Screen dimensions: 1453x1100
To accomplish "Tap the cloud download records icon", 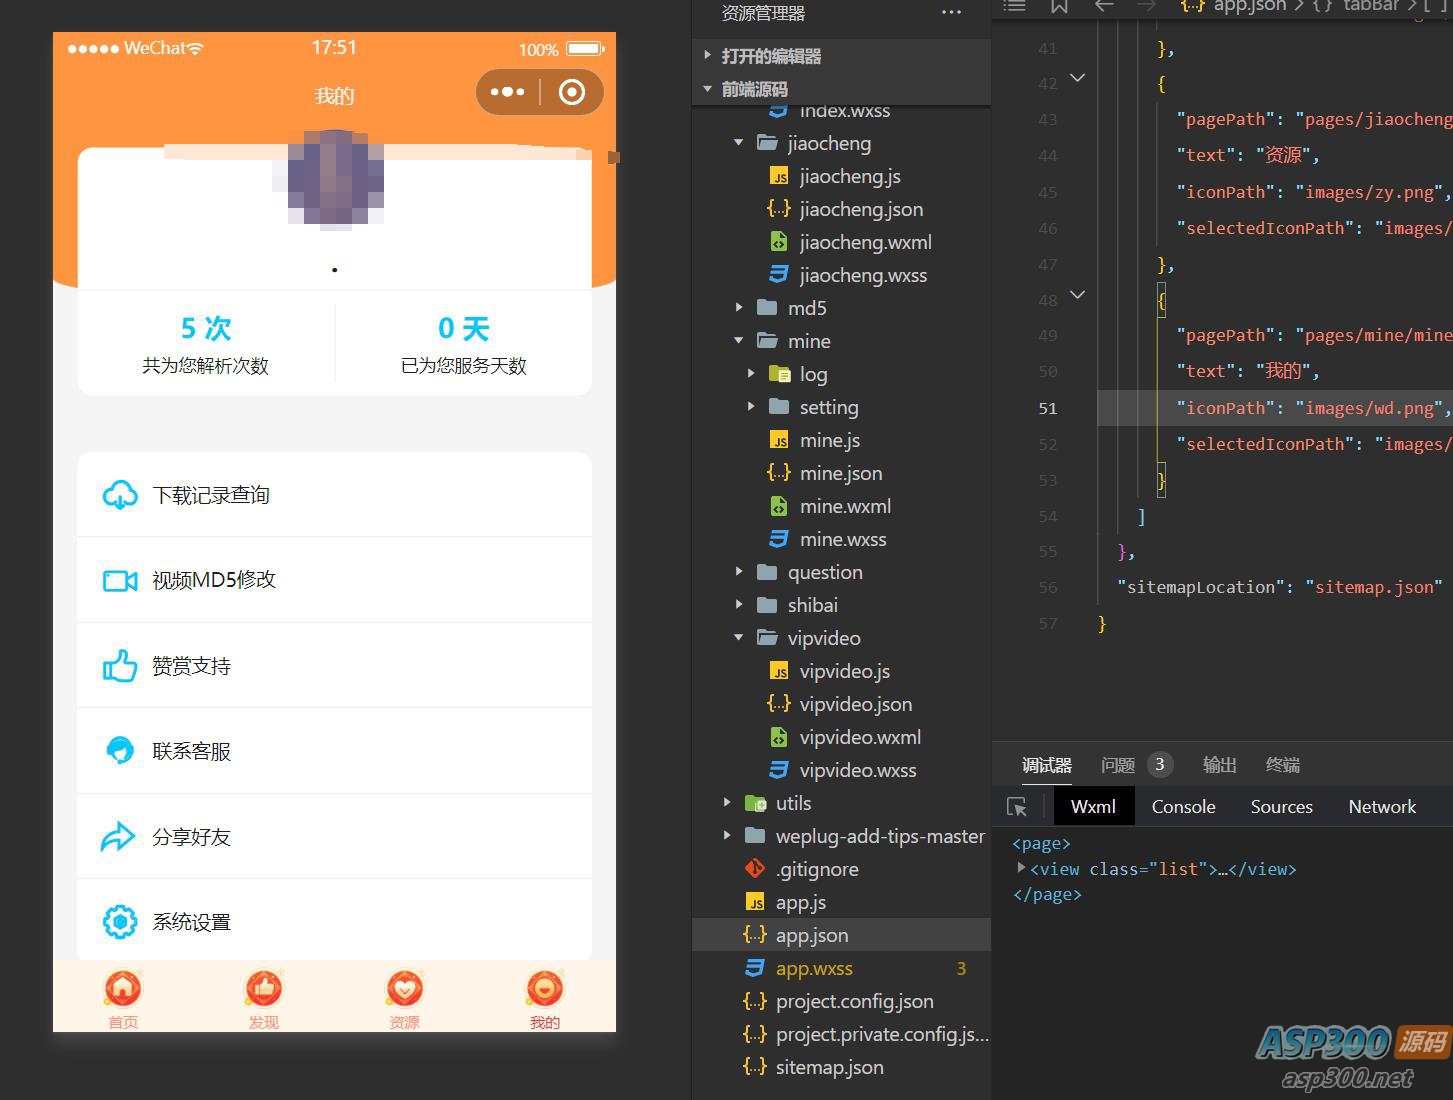I will 120,495.
